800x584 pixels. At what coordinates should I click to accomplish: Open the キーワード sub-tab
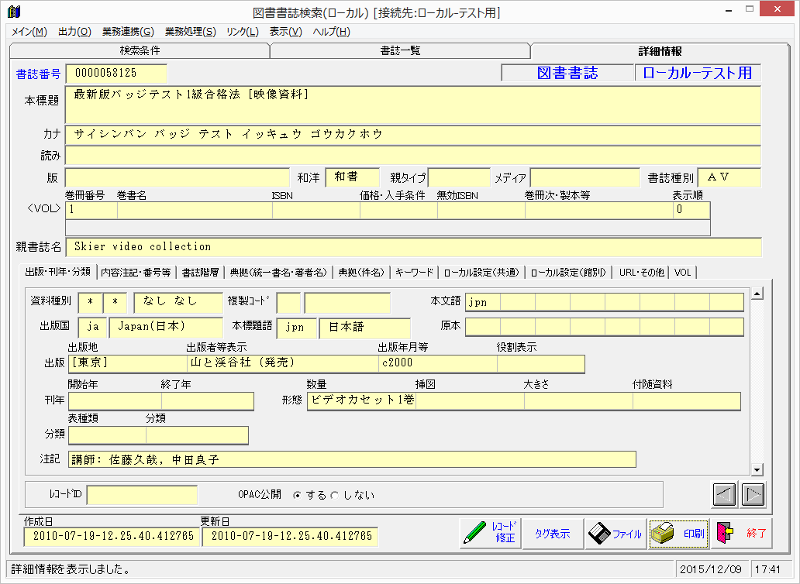(414, 272)
